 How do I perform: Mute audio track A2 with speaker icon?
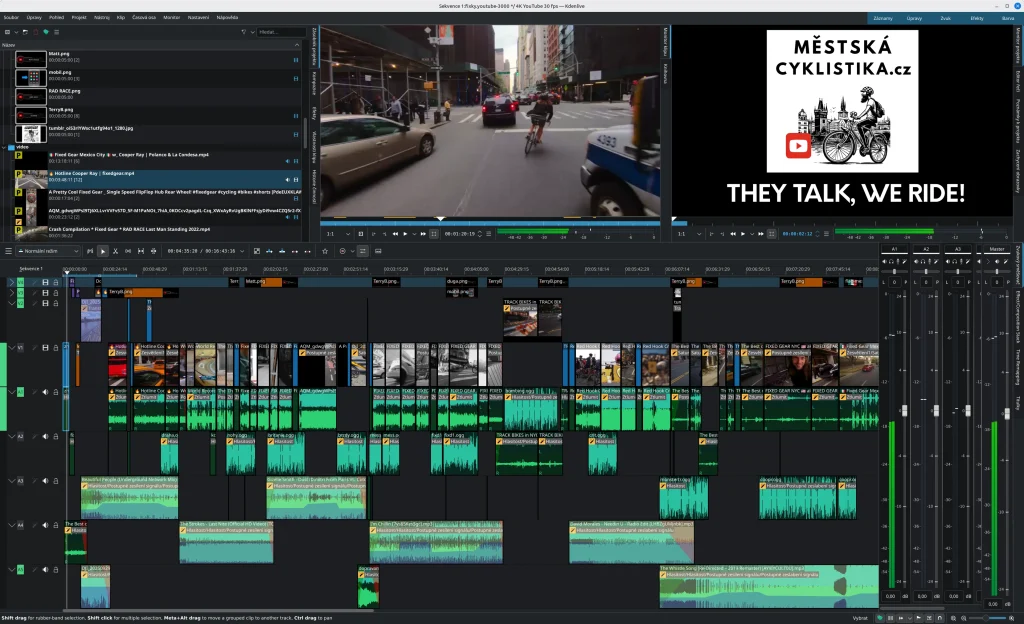coord(45,437)
